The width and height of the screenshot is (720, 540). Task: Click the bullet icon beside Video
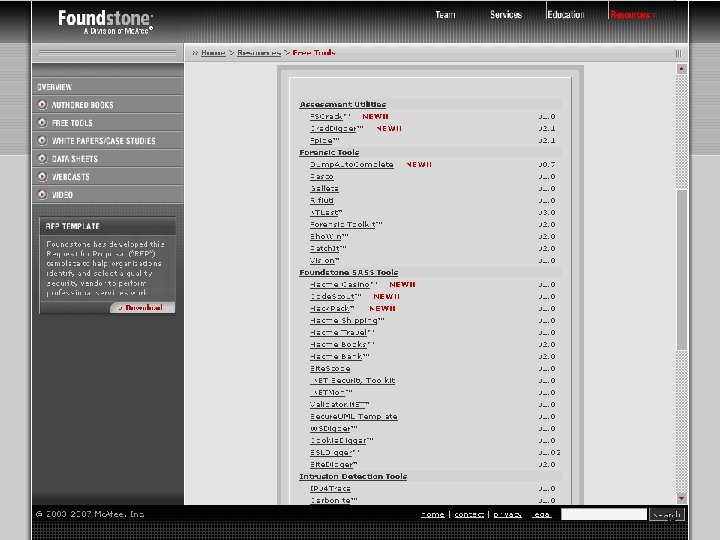[x=42, y=194]
